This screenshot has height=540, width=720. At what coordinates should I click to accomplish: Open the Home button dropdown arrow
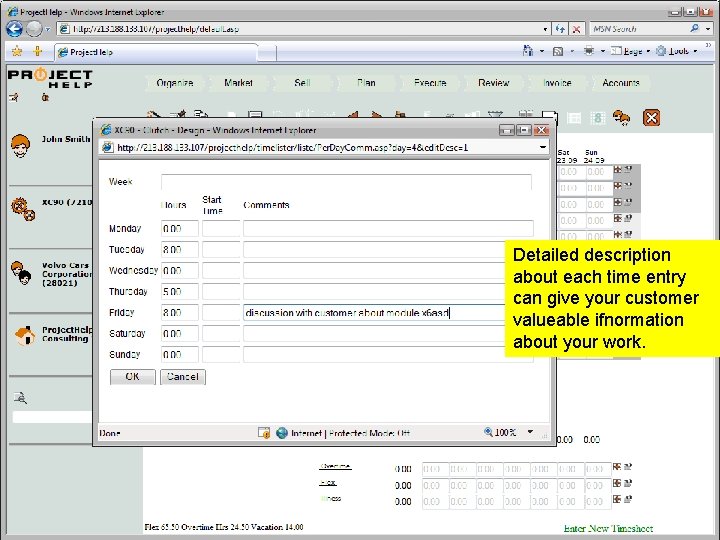(542, 51)
